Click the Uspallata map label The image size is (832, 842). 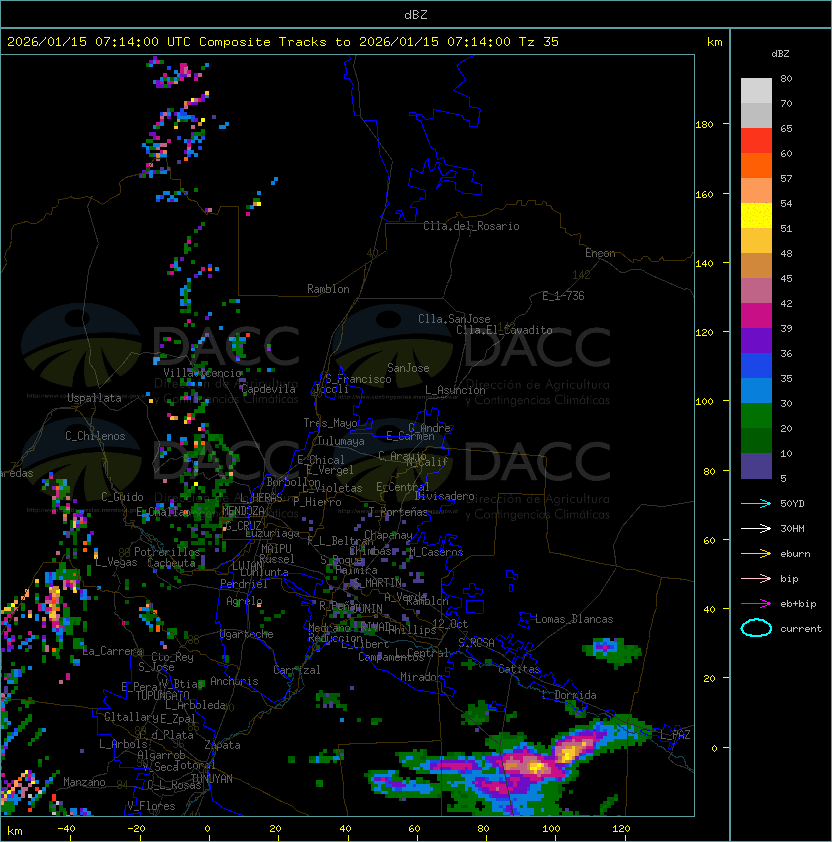tap(94, 398)
